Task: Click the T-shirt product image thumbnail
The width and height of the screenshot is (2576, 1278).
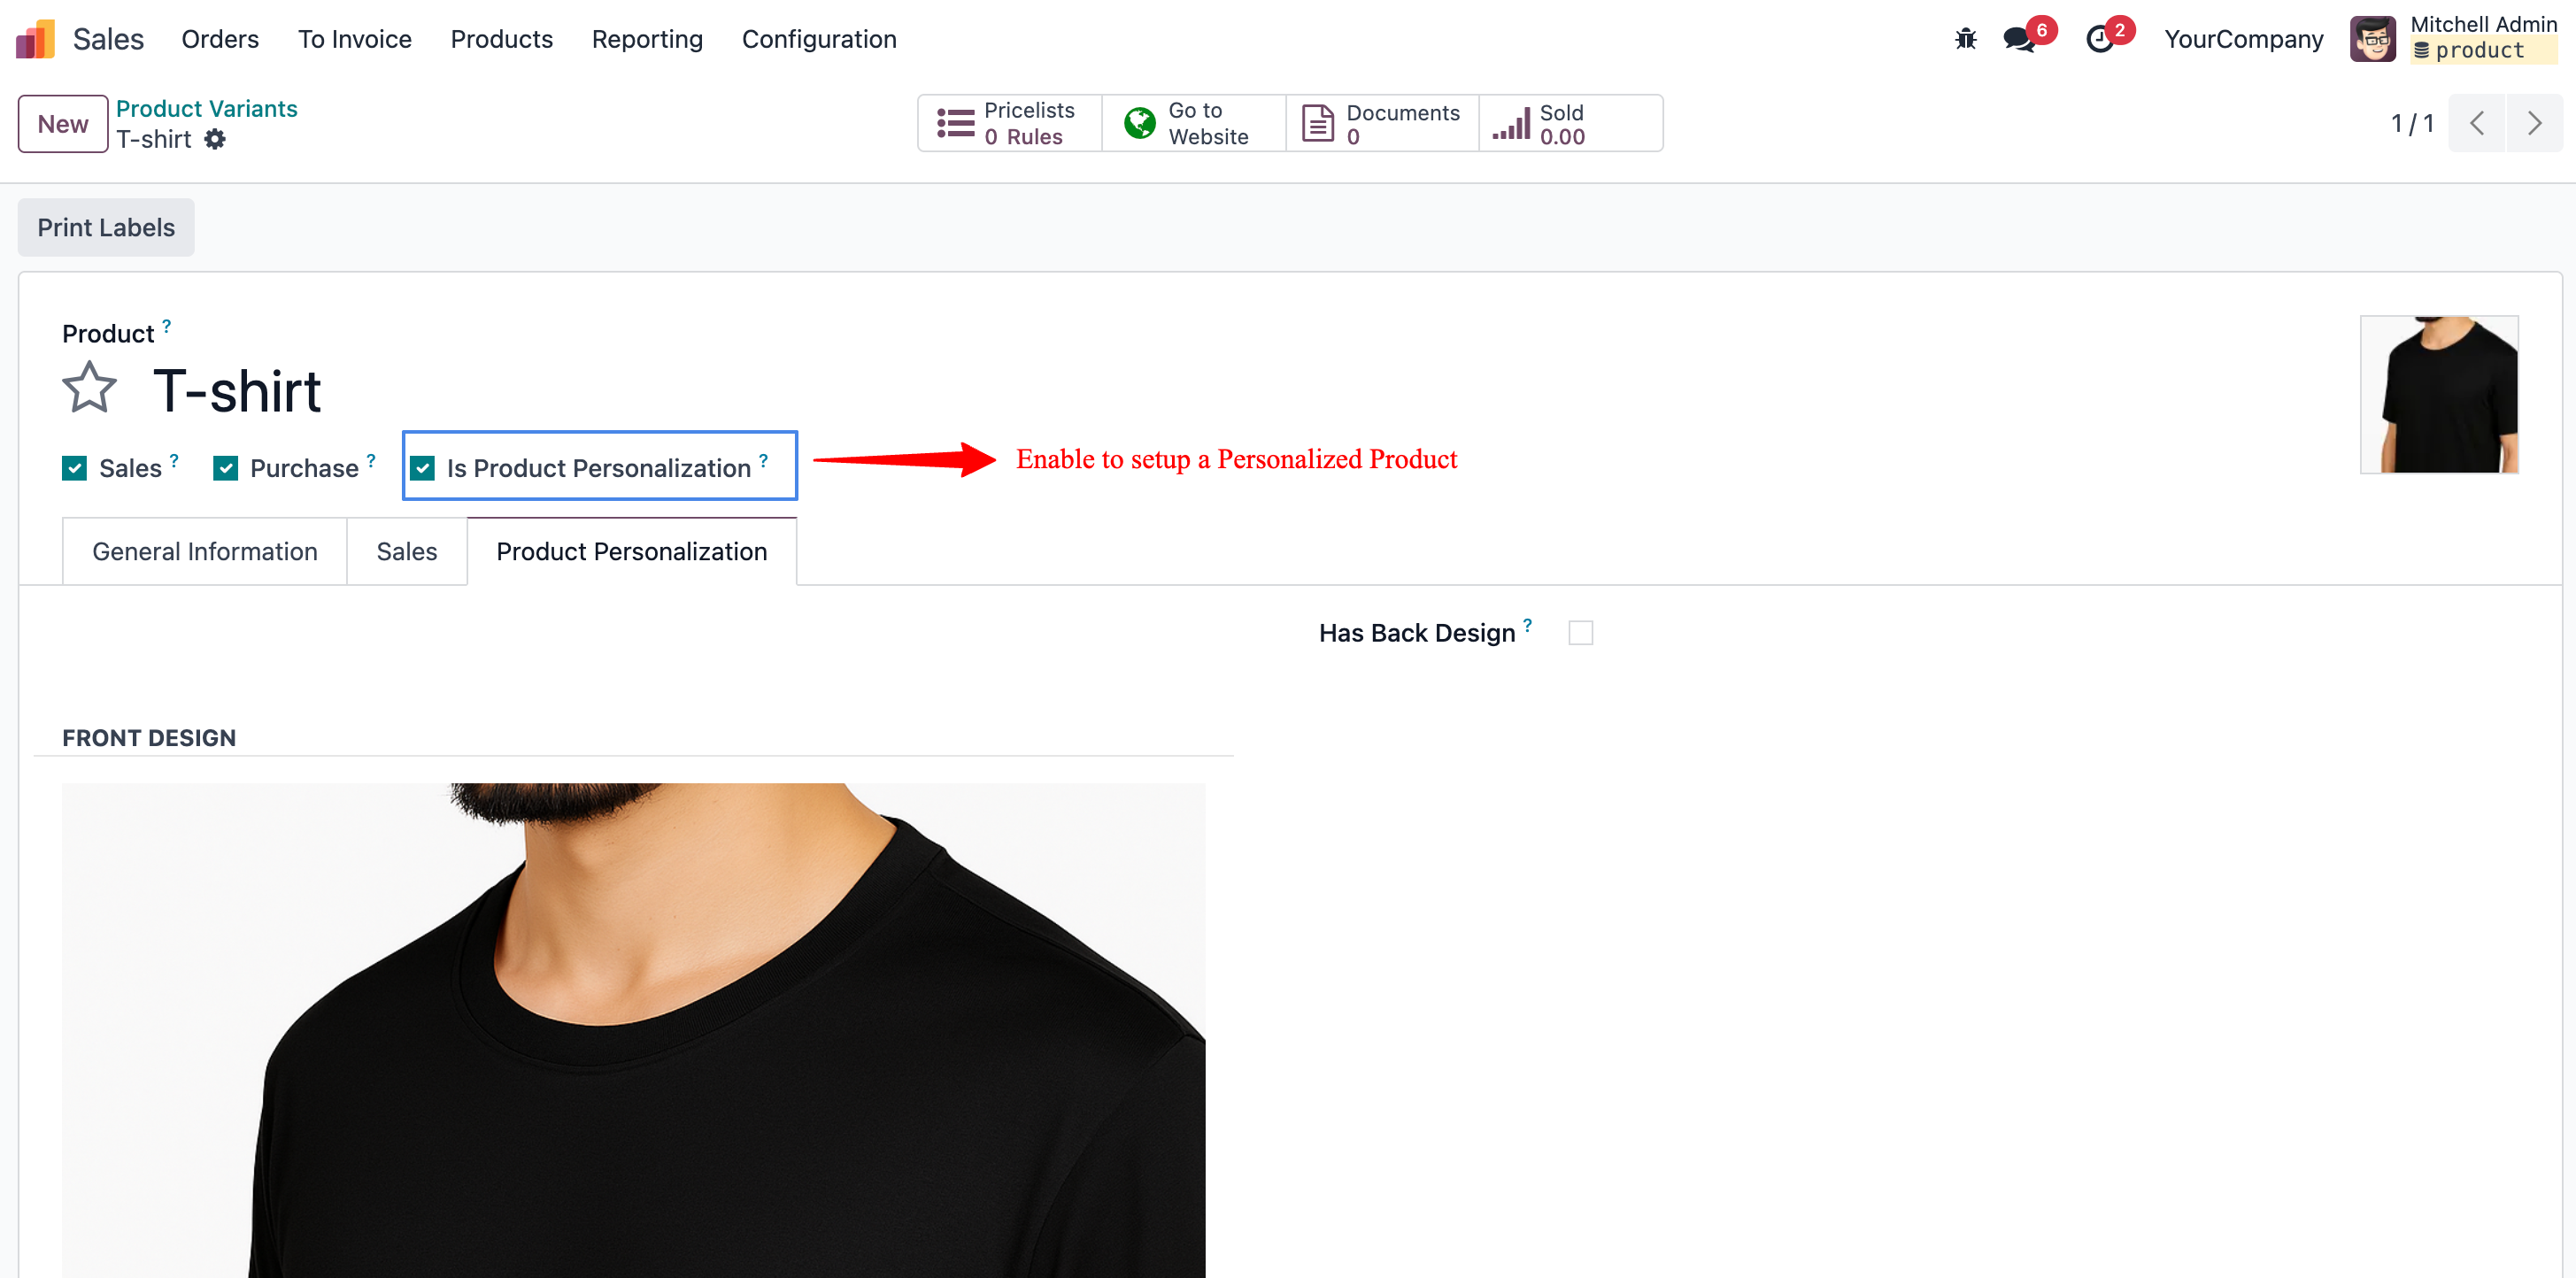Action: (2438, 394)
